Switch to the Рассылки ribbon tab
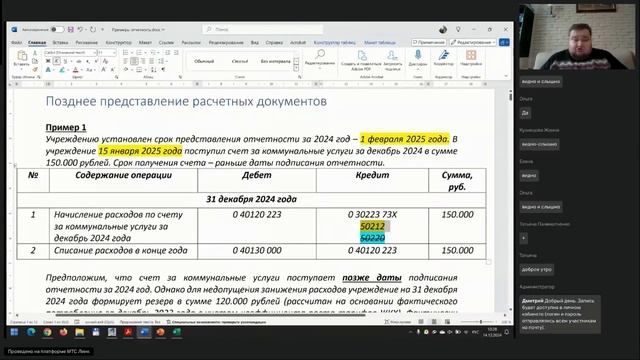The height and width of the screenshot is (360, 640). click(191, 42)
